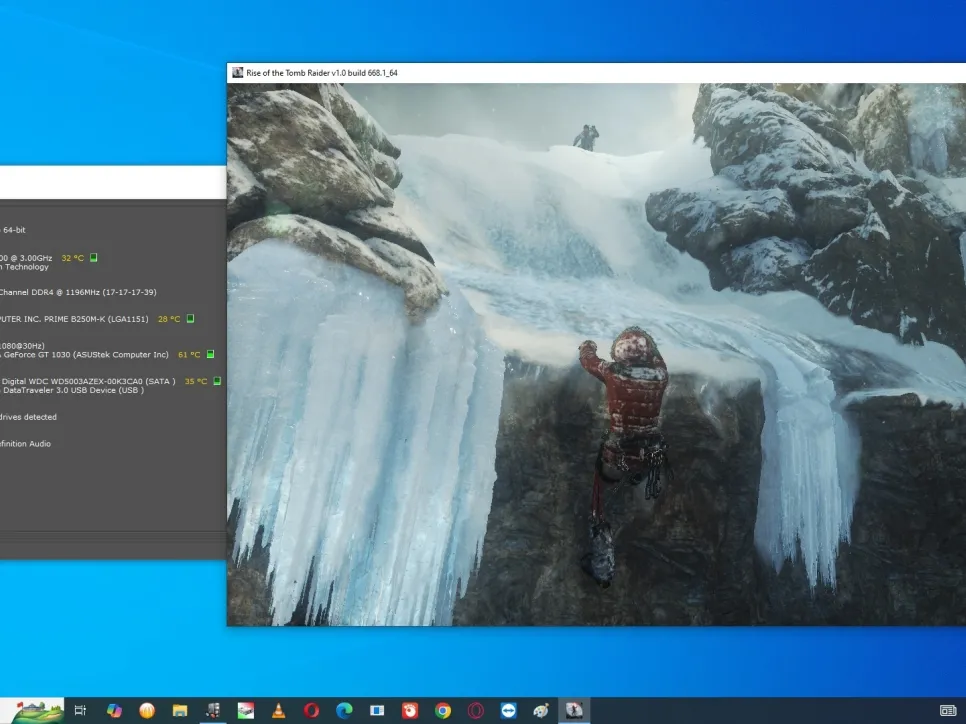
Task: Open Task View from the taskbar
Action: point(80,710)
